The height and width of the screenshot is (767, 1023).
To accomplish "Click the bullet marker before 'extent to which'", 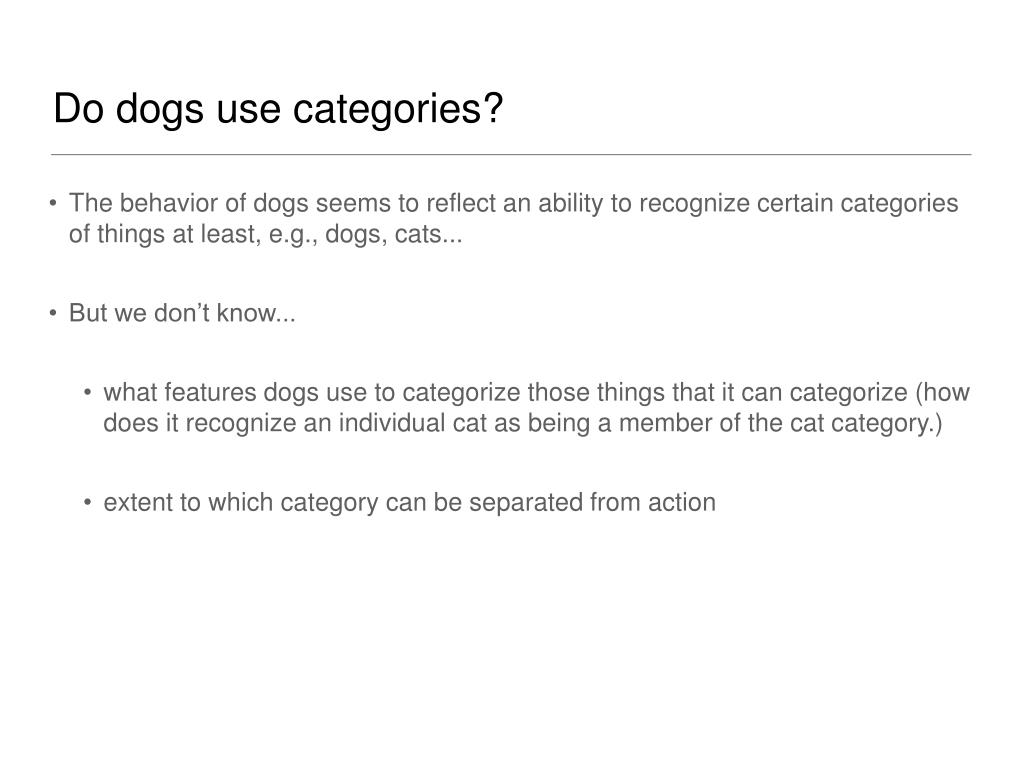I will click(x=87, y=502).
